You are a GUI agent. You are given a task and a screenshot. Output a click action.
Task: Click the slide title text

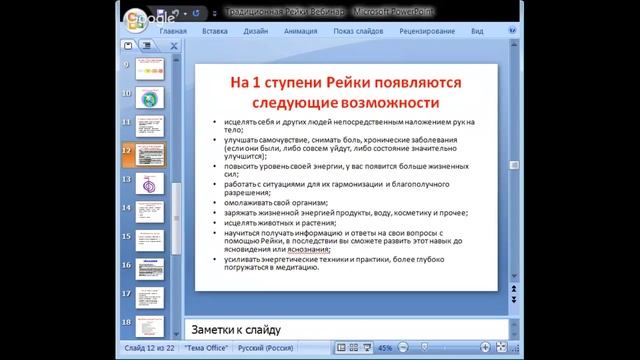pyautogui.click(x=346, y=92)
